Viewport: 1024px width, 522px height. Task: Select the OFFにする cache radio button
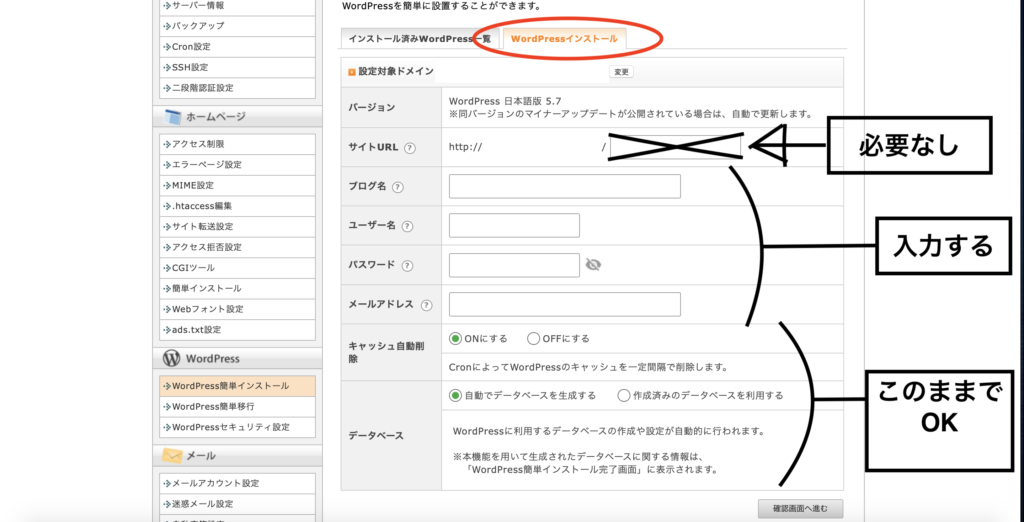(x=533, y=338)
